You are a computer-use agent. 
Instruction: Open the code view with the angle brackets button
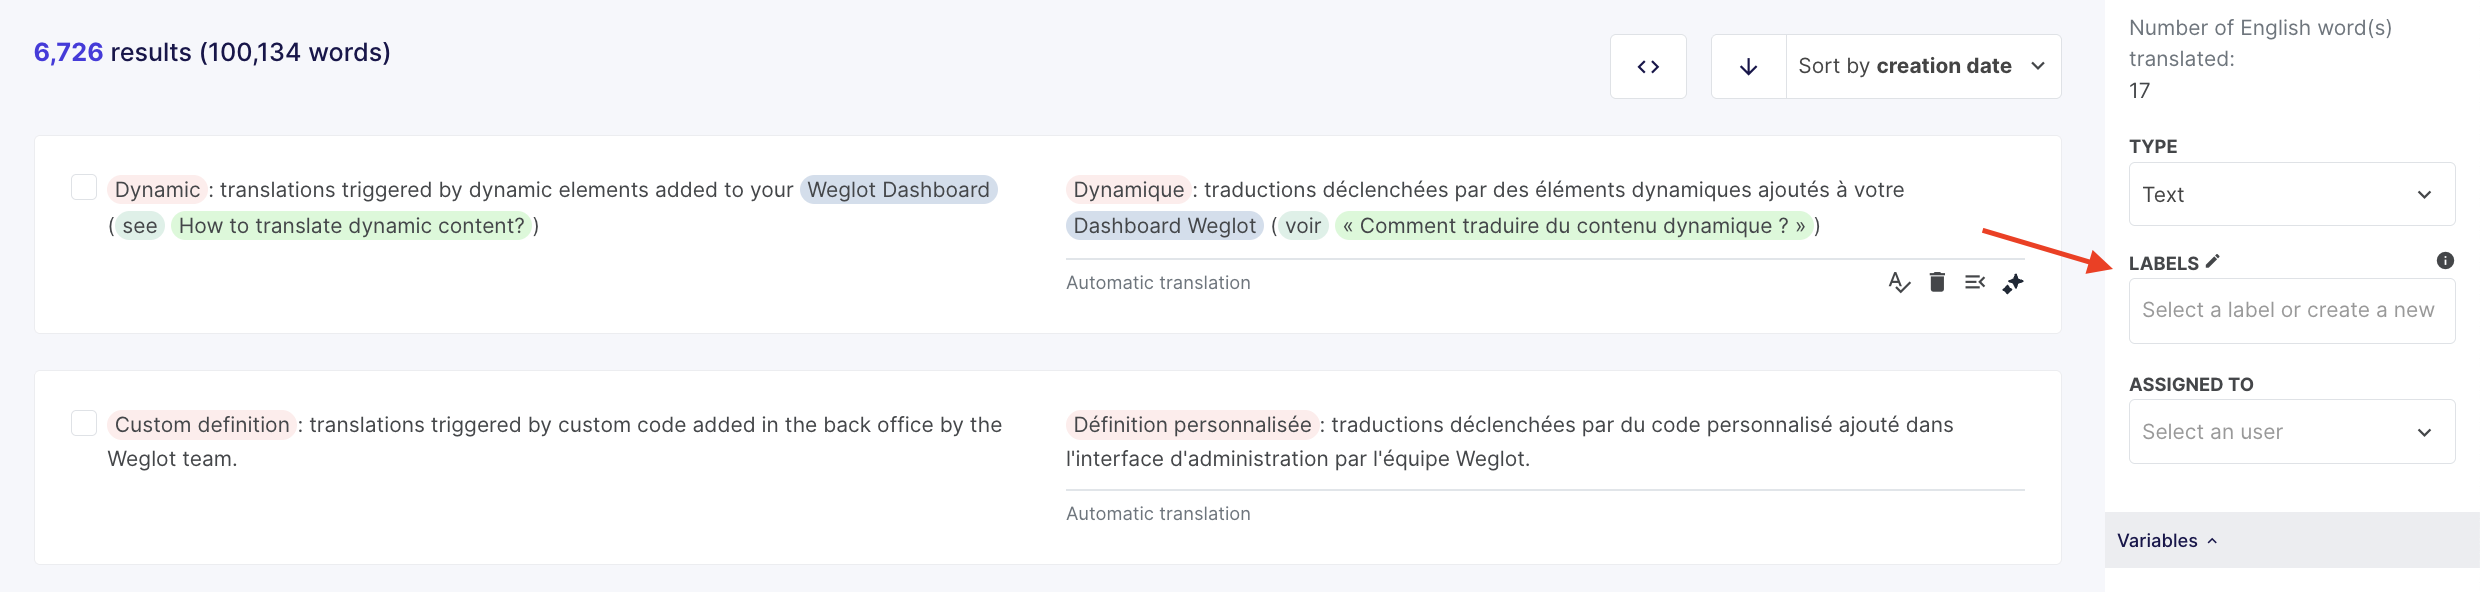coord(1648,67)
